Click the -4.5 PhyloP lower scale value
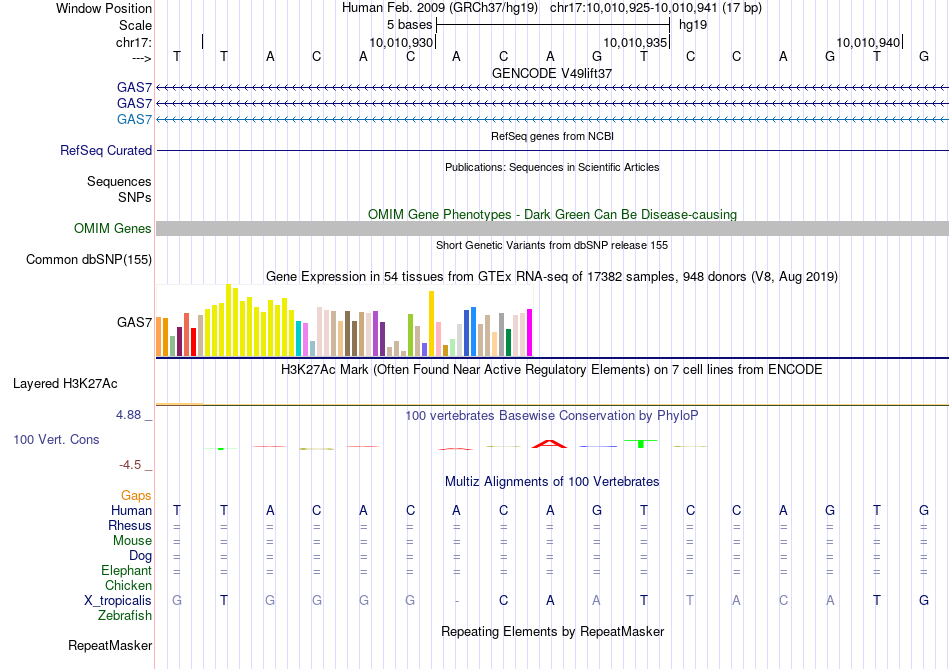950x669 pixels. [130, 465]
